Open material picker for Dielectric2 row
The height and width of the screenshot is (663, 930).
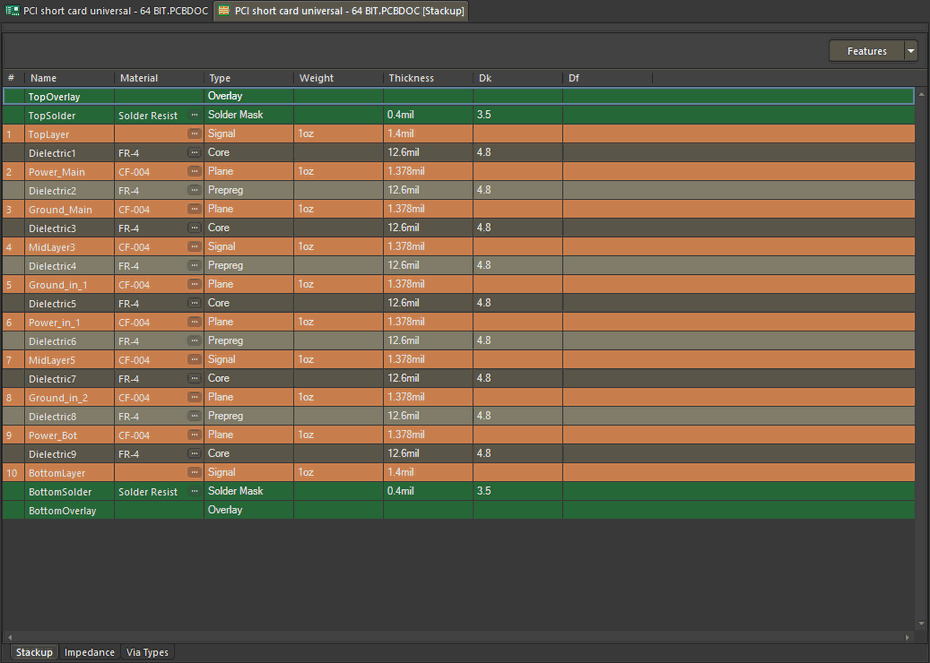point(195,190)
